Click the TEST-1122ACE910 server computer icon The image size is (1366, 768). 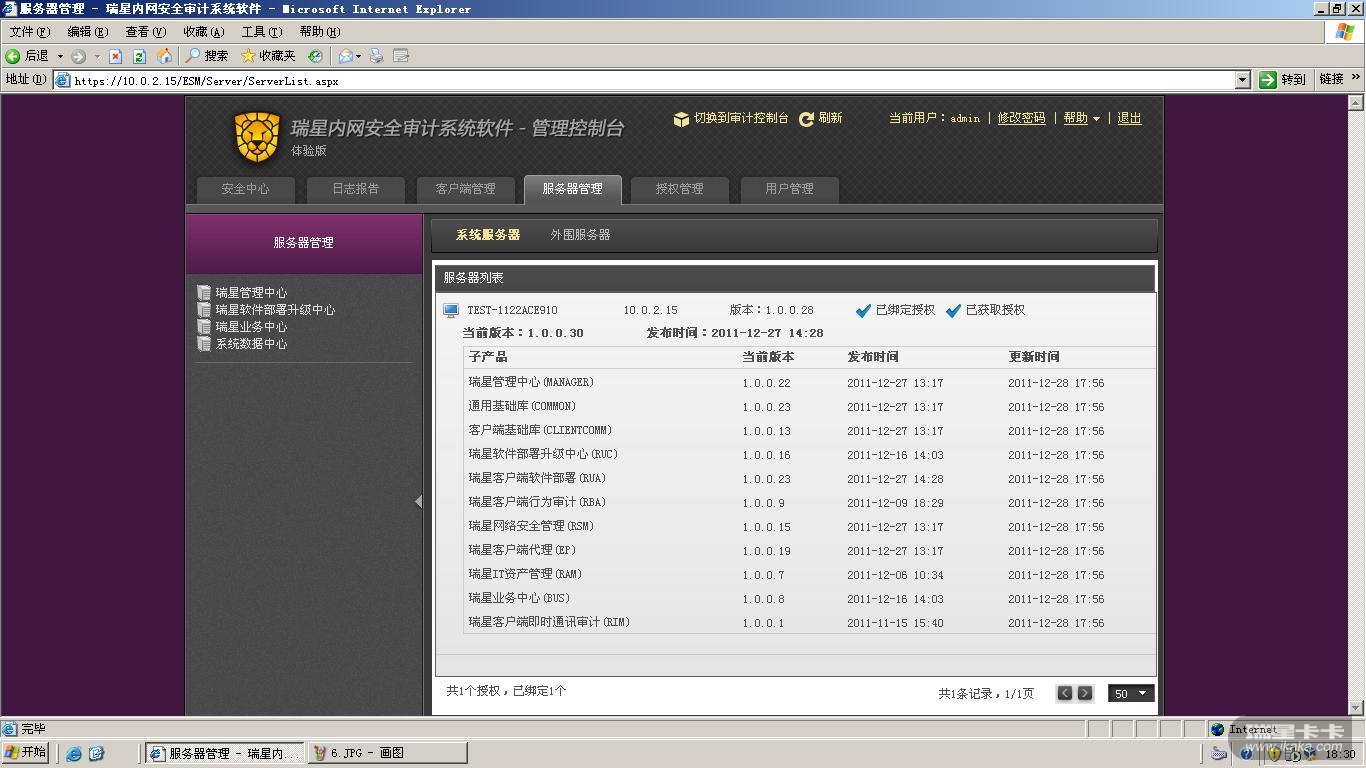click(x=451, y=311)
